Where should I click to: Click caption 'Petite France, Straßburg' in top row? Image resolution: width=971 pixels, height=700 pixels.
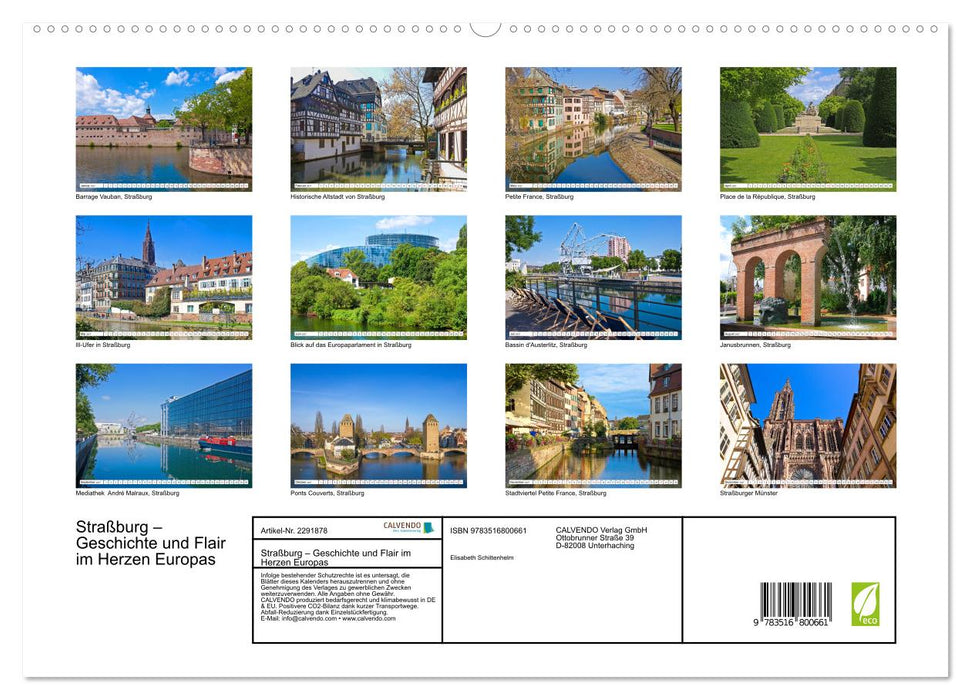539,197
